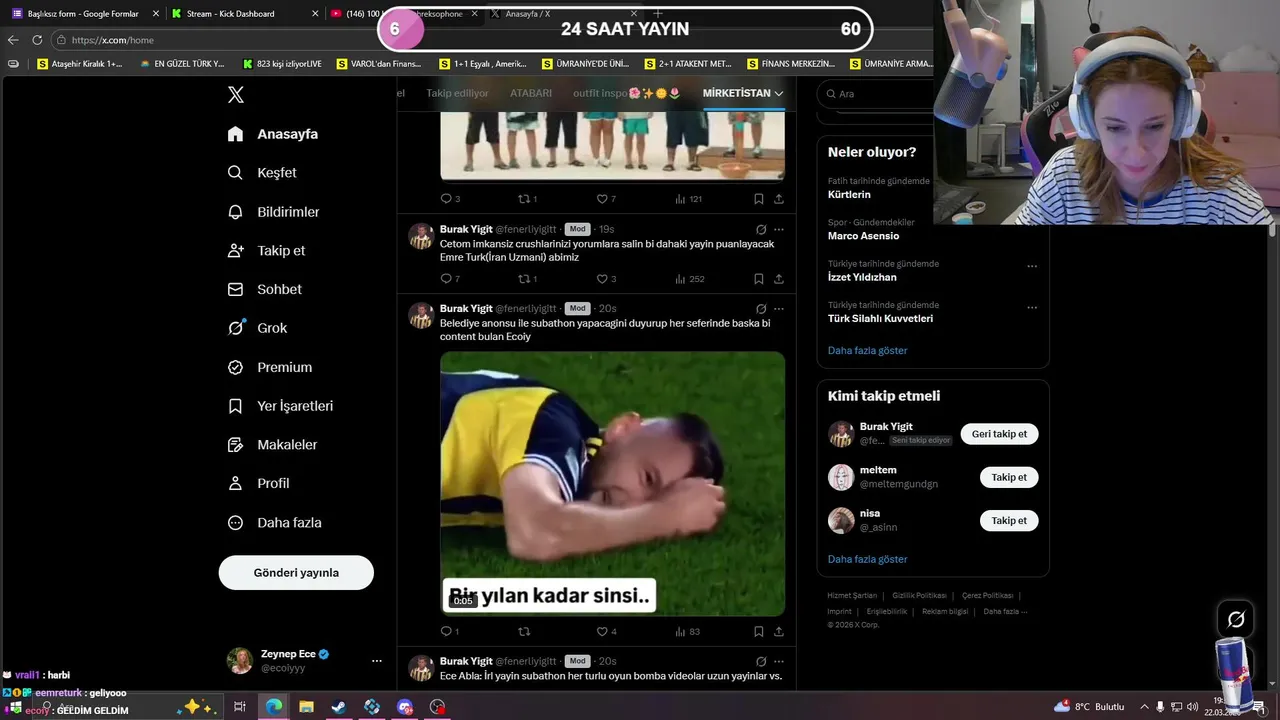This screenshot has height=720, width=1280.
Task: Bookmark the top tweet with 121 views
Action: [x=759, y=199]
